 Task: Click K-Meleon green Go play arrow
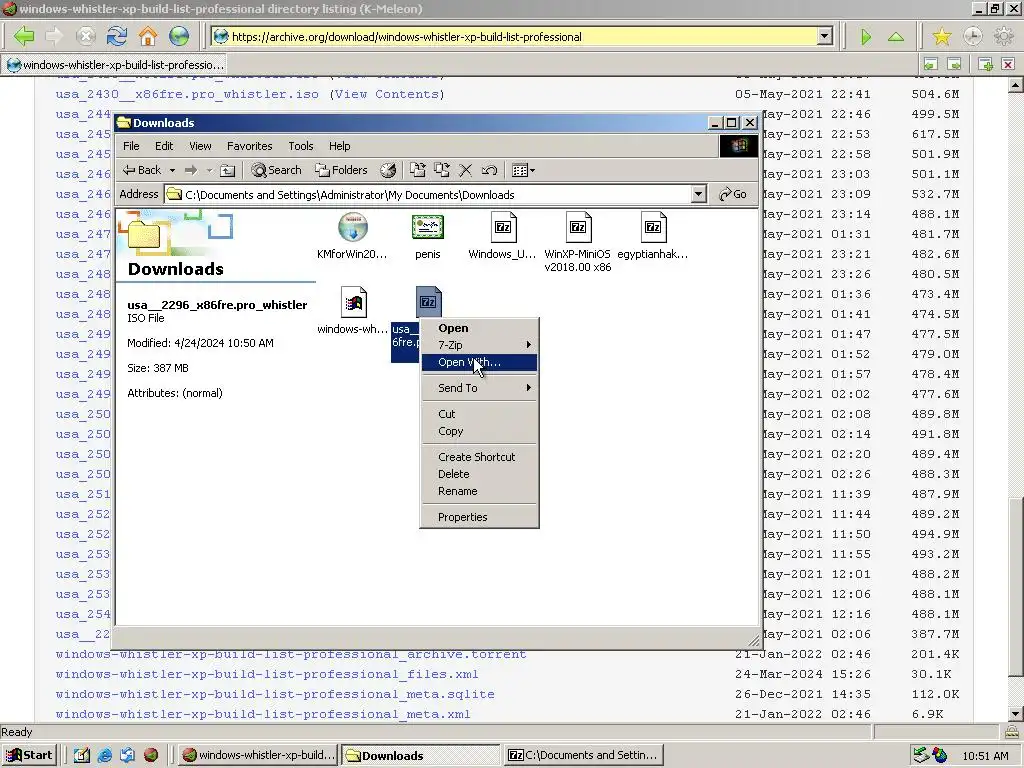click(x=866, y=37)
